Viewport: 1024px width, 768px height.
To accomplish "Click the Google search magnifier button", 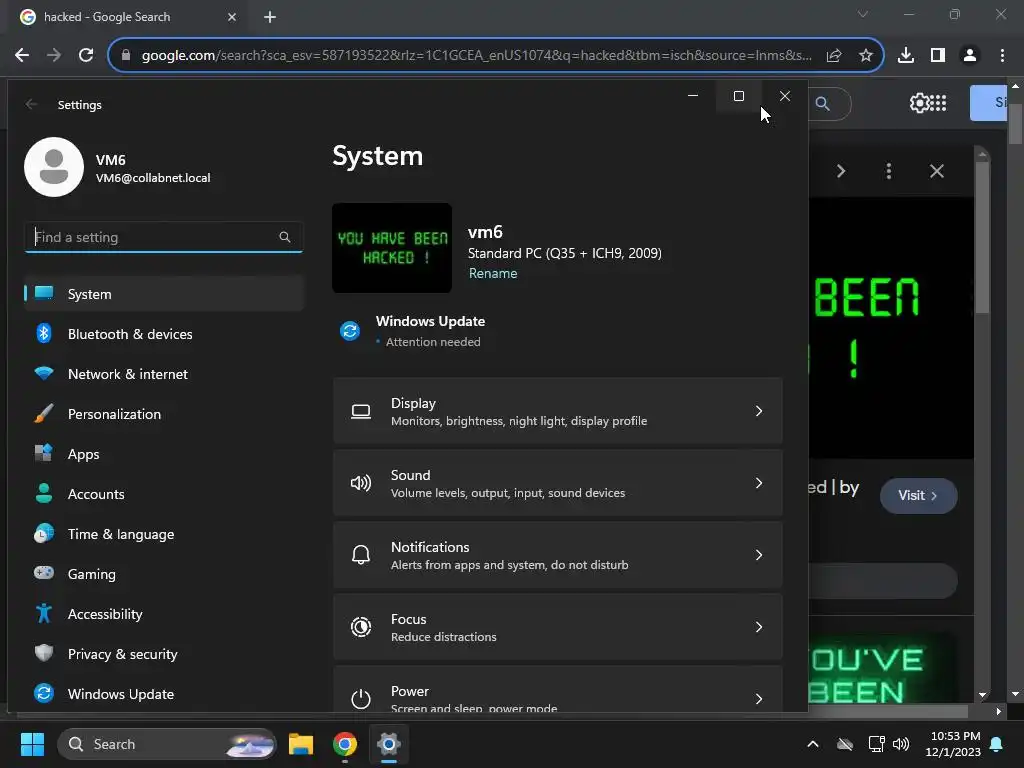I will coord(823,104).
